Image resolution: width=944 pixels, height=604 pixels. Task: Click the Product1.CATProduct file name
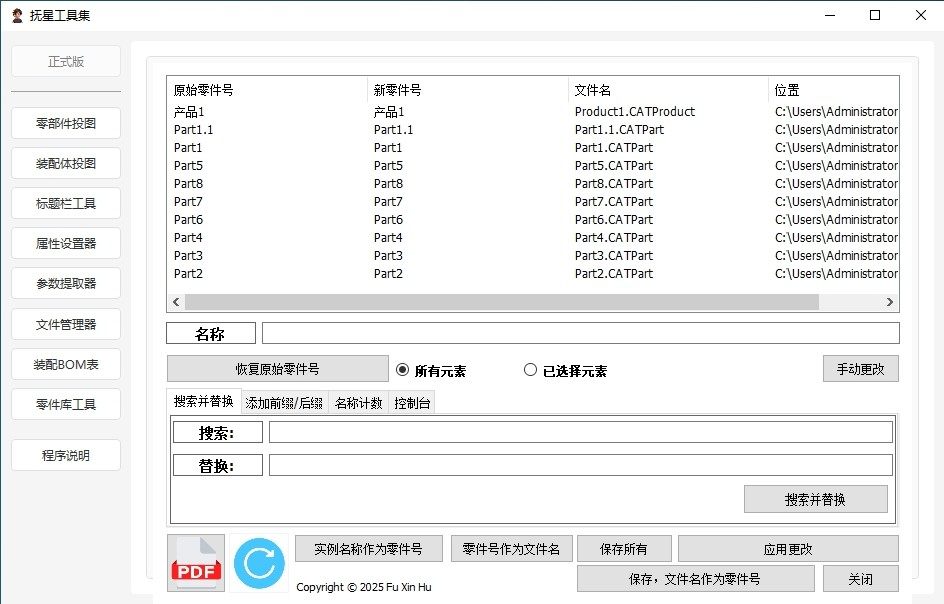click(635, 111)
